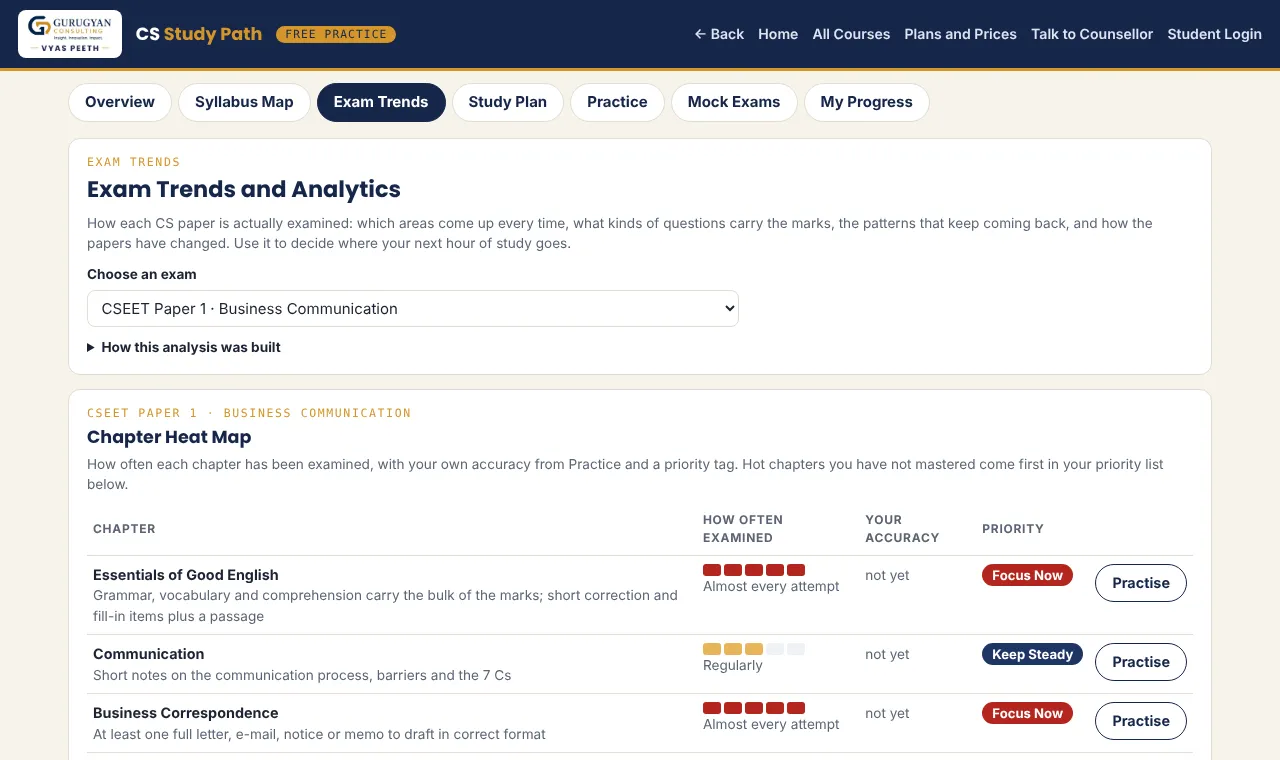Select the Essentials of Good English chapter name
The width and height of the screenshot is (1280, 760).
186,575
